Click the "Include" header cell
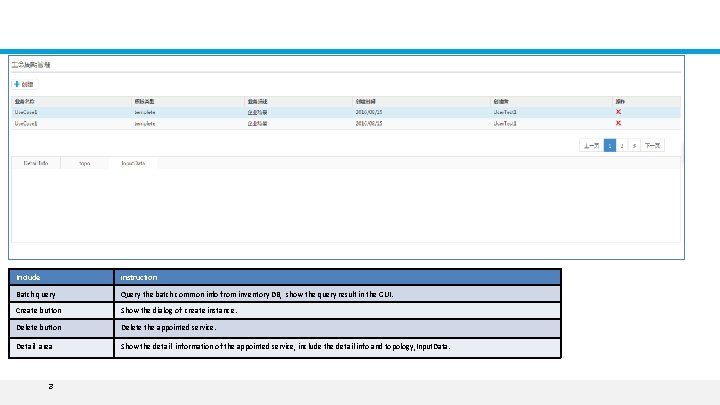Screen dimensions: 720x405 click(x=61, y=277)
